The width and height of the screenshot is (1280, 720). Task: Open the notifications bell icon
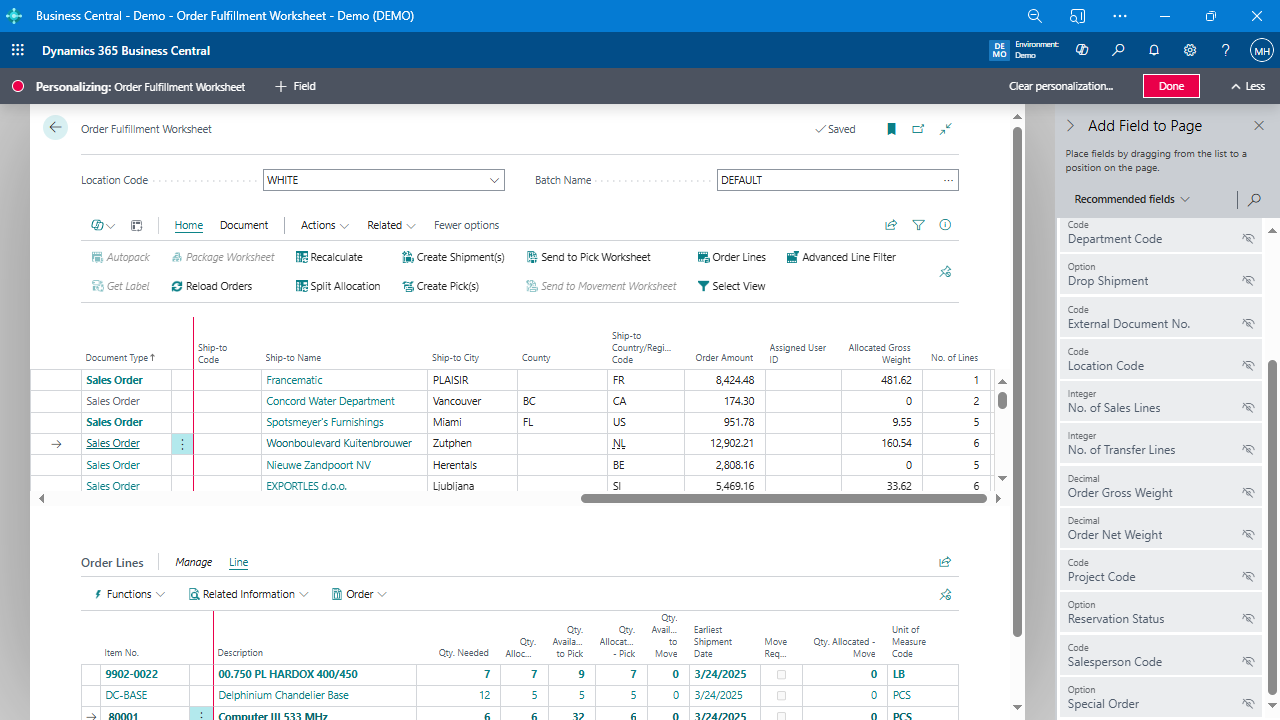(x=1154, y=50)
